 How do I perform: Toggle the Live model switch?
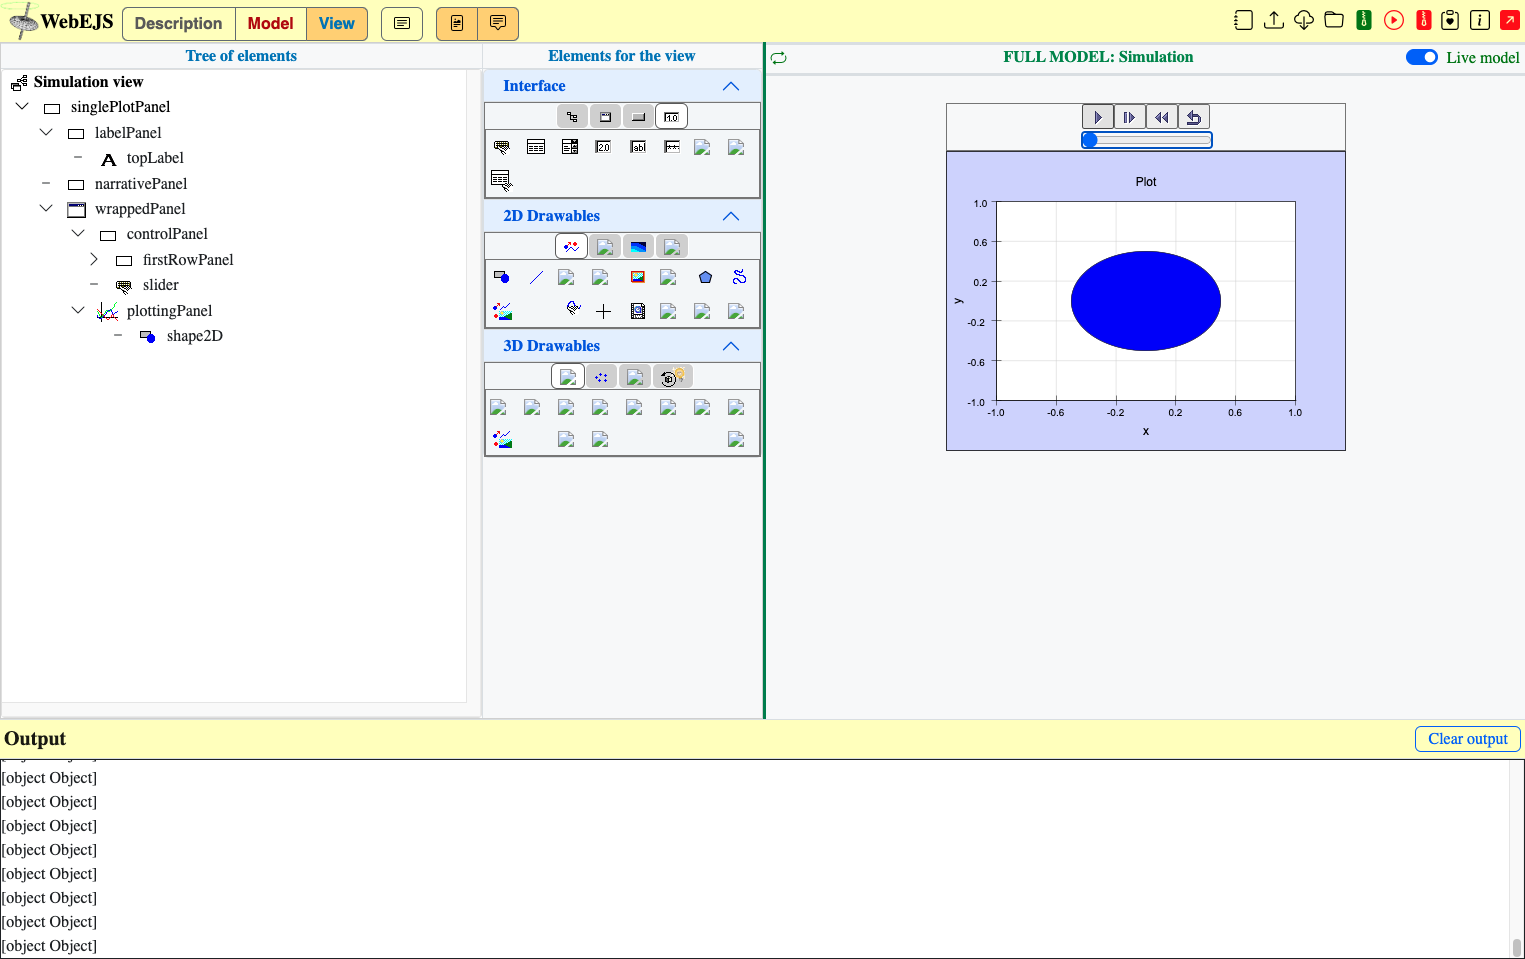1422,57
